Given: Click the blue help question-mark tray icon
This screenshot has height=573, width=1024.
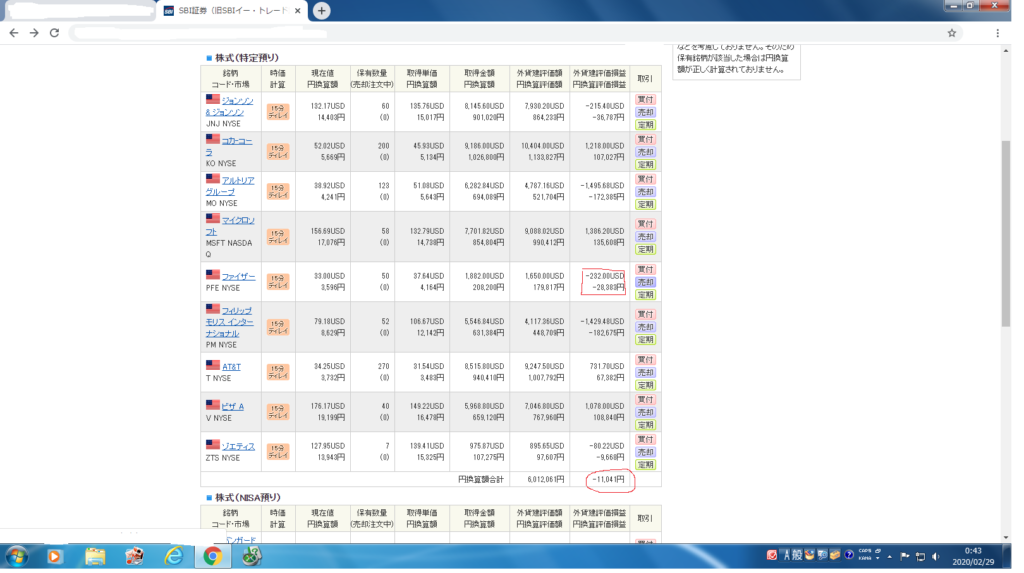Looking at the screenshot, I should click(849, 555).
